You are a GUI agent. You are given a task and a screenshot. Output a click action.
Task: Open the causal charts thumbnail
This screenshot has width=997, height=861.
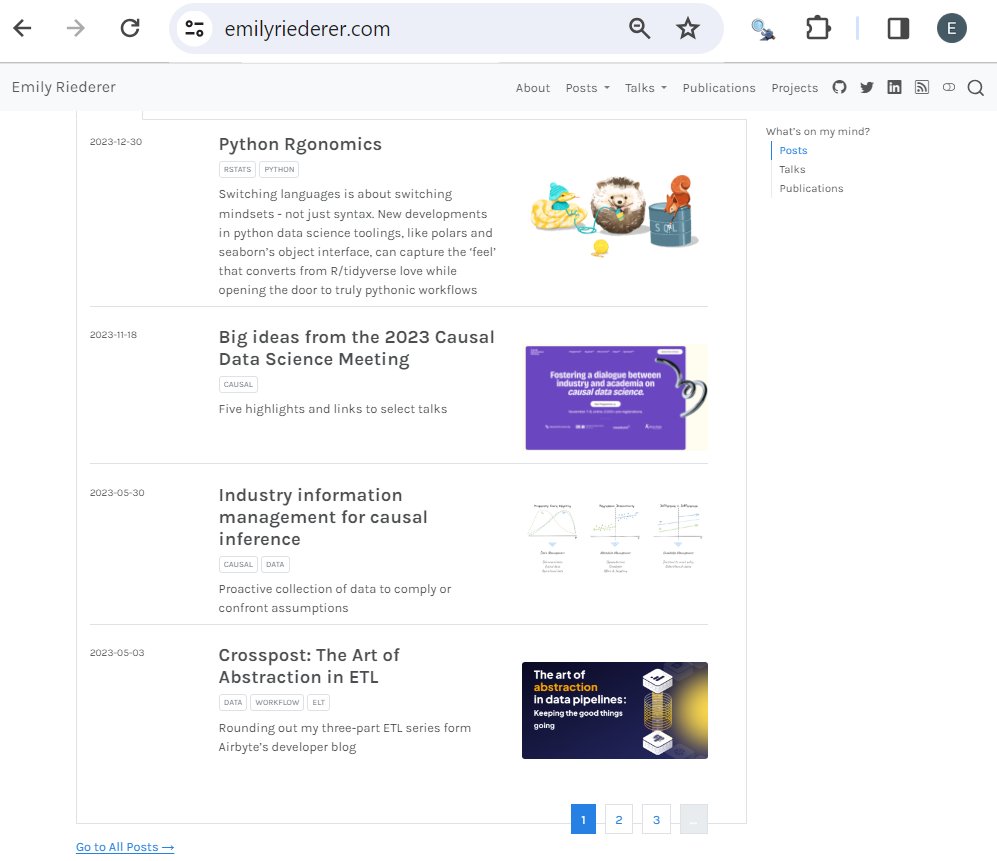(x=615, y=538)
